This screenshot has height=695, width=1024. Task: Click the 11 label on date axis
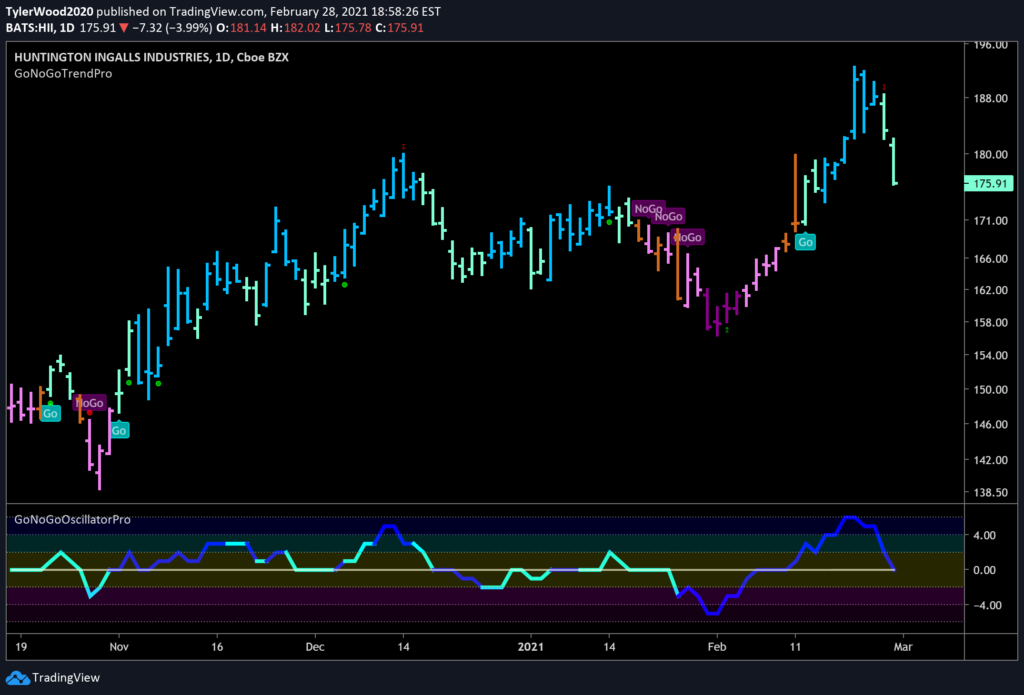pyautogui.click(x=795, y=647)
